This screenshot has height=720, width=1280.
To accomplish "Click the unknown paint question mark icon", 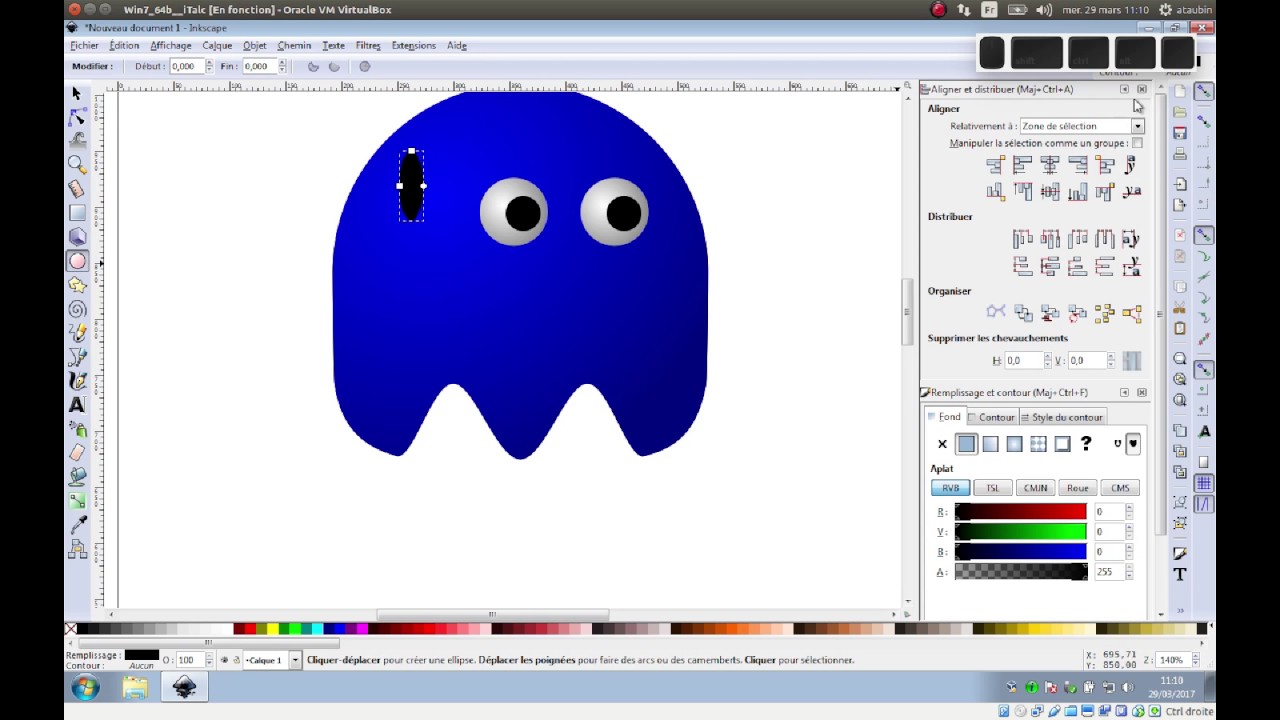I will tap(1086, 443).
